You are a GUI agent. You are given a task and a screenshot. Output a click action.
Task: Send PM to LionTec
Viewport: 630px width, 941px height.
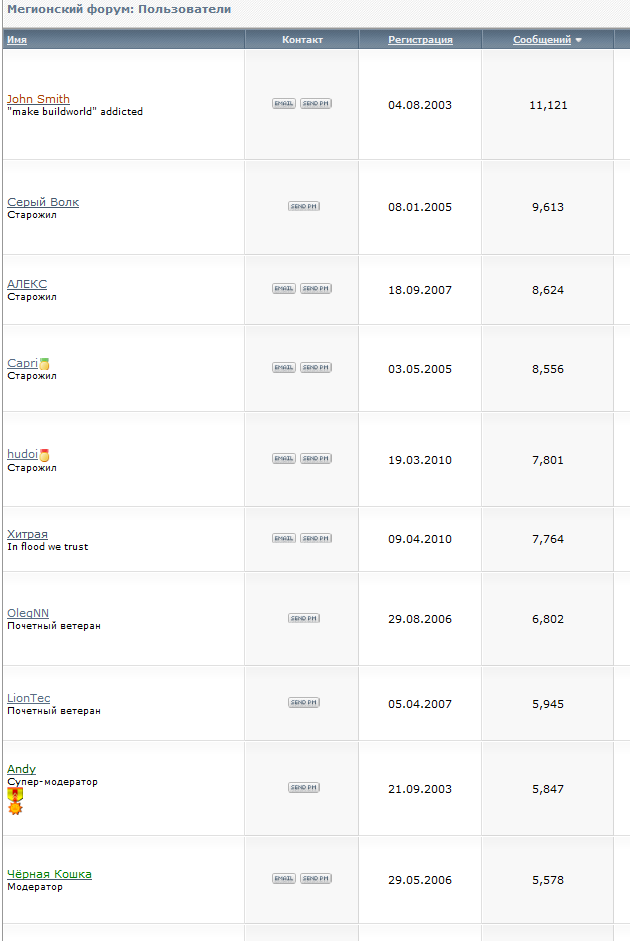304,702
